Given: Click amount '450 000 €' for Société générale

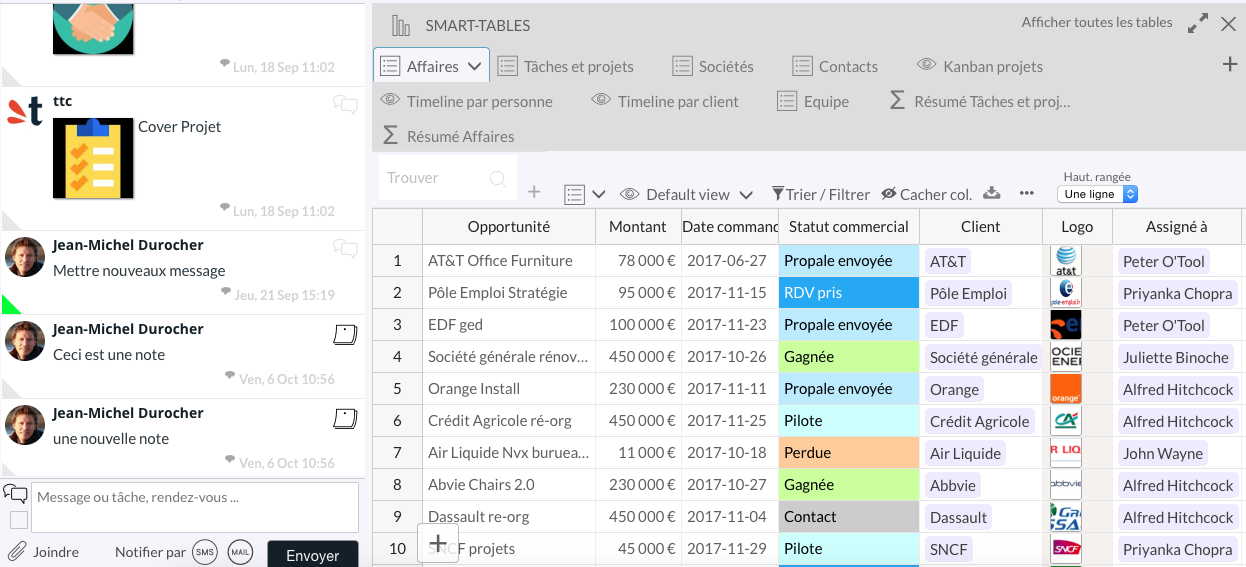Looking at the screenshot, I should (x=638, y=357).
